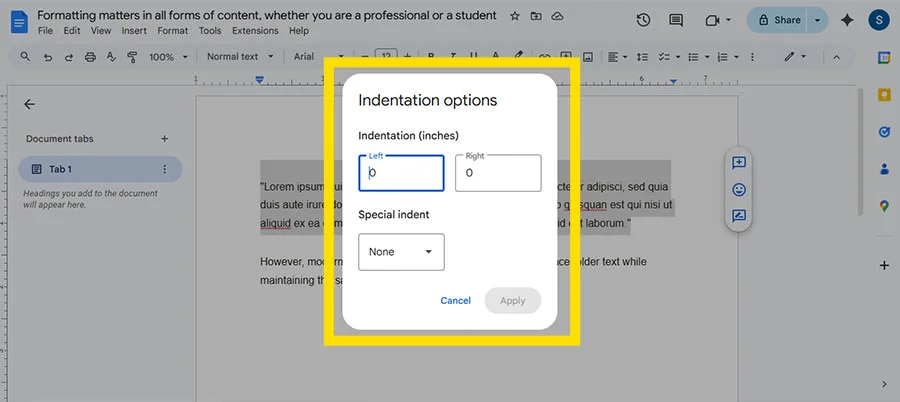Open the Normal text style dropdown
900x402 pixels.
[240, 57]
